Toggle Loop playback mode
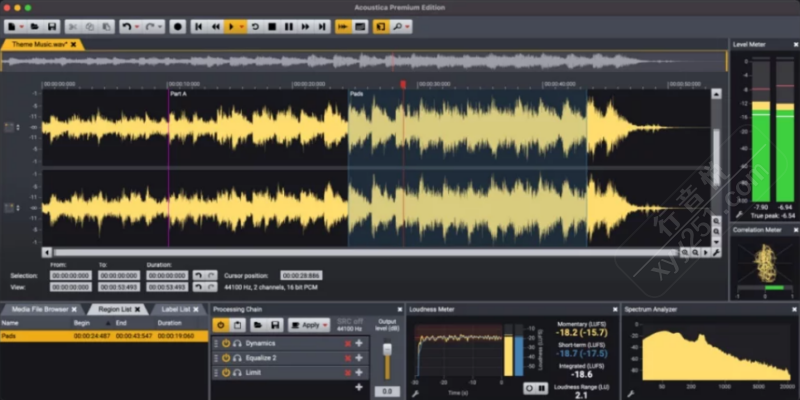This screenshot has height=400, width=800. [x=255, y=27]
